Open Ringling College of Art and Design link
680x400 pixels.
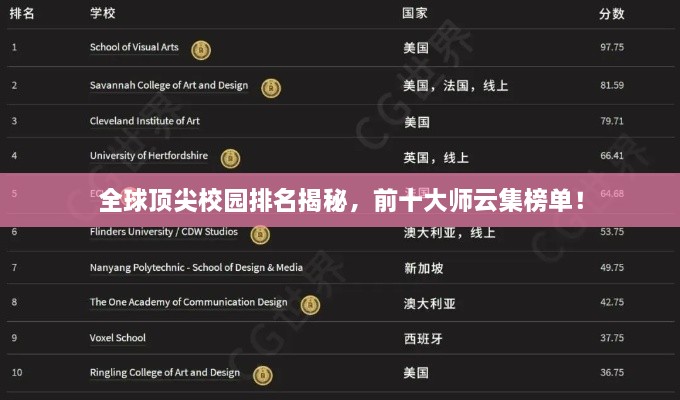(164, 373)
